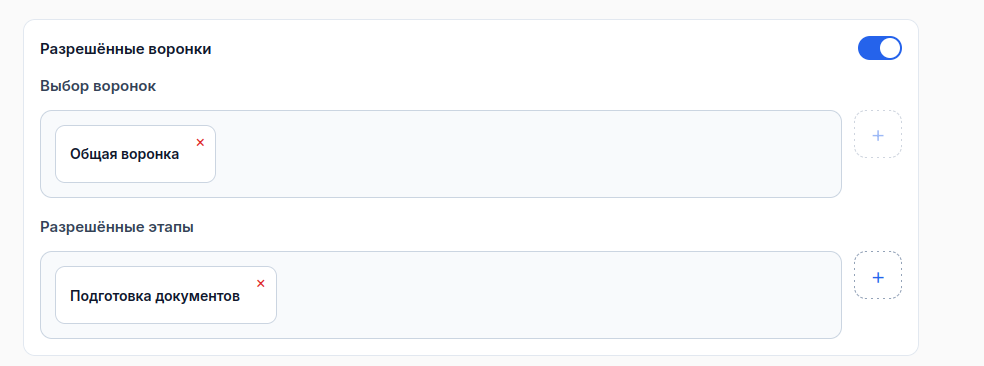
Task: Remove the Подготовка документов chip with red cross
Action: pyautogui.click(x=261, y=284)
